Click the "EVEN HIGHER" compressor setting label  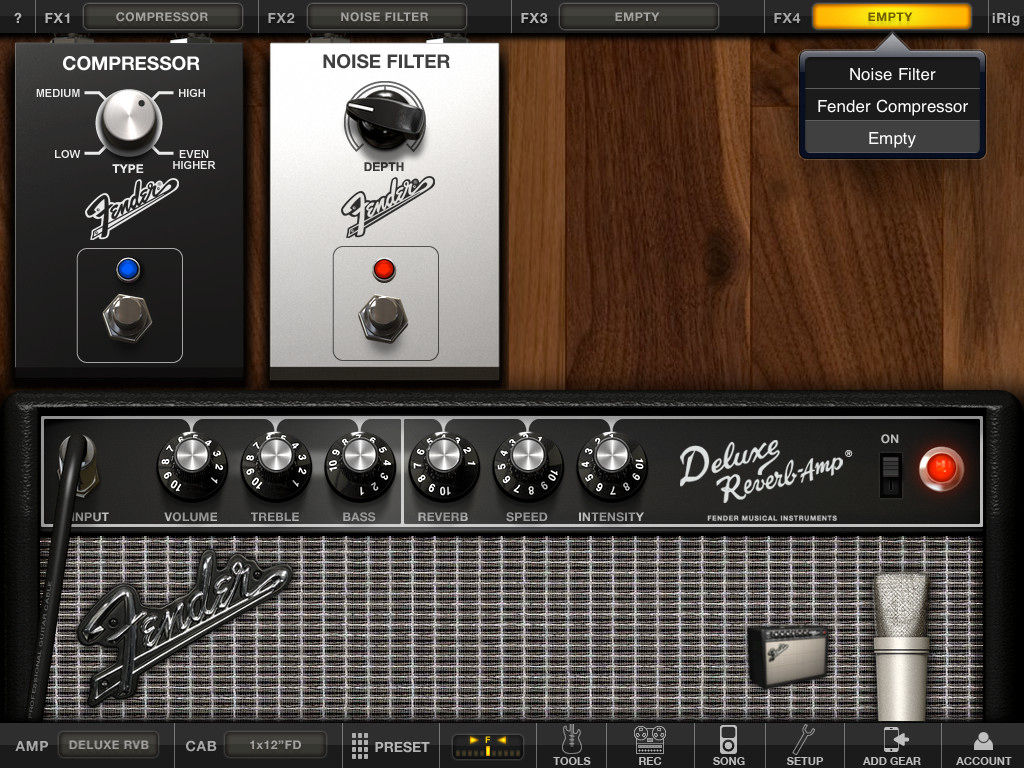[194, 159]
